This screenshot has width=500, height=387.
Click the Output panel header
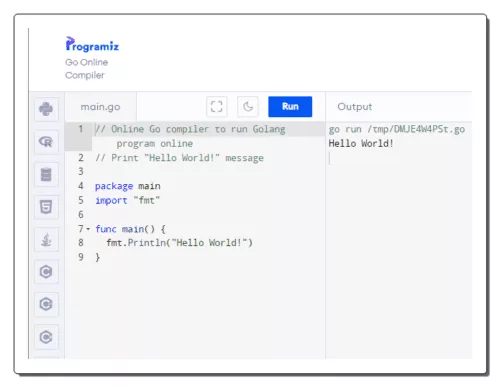point(354,107)
